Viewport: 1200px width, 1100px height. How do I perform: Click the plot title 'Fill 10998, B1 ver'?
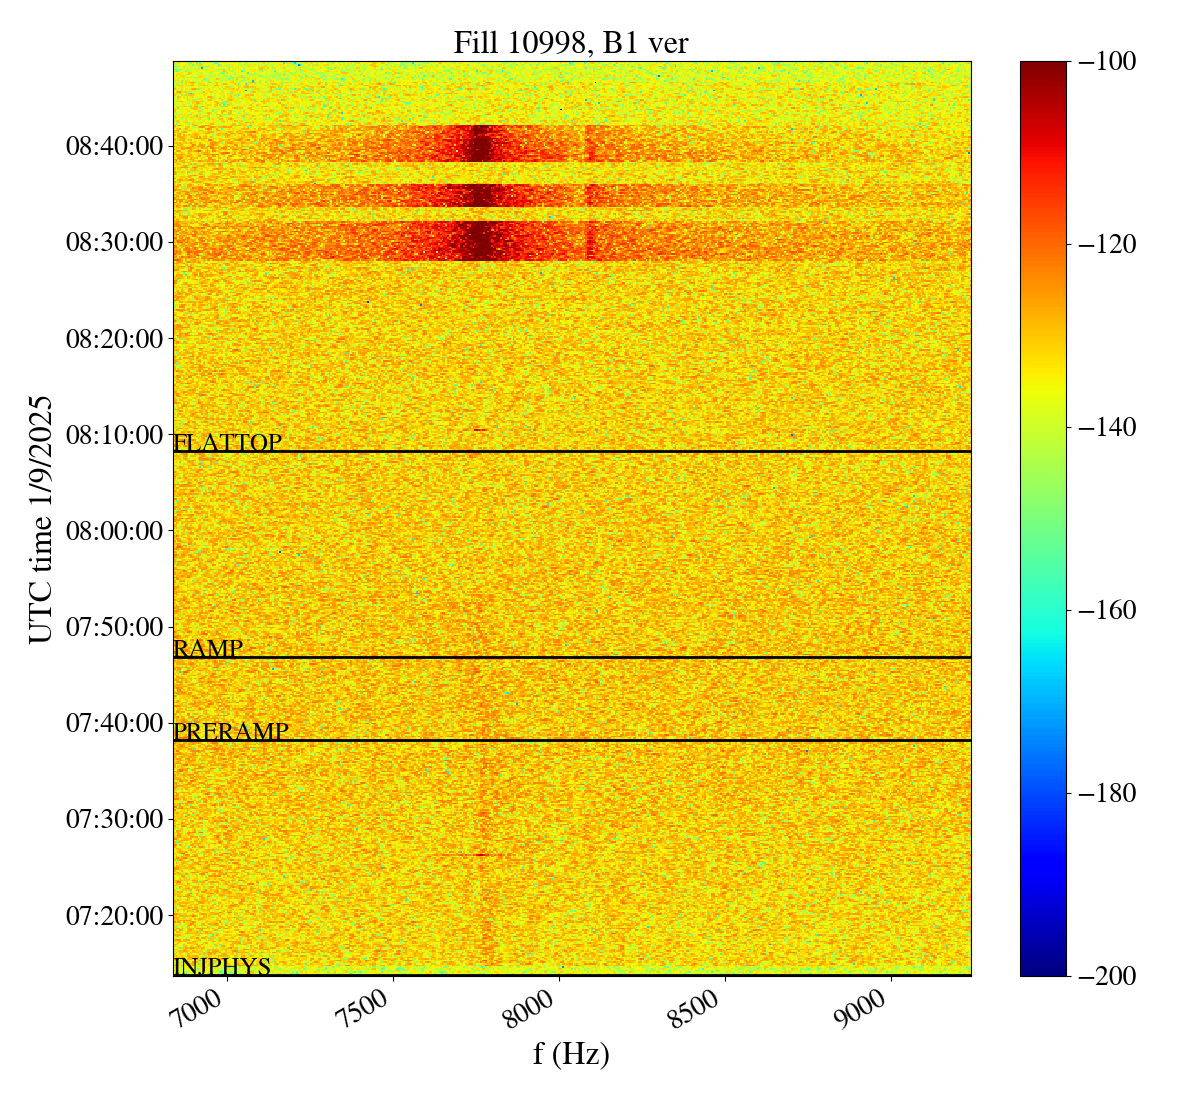[x=571, y=42]
